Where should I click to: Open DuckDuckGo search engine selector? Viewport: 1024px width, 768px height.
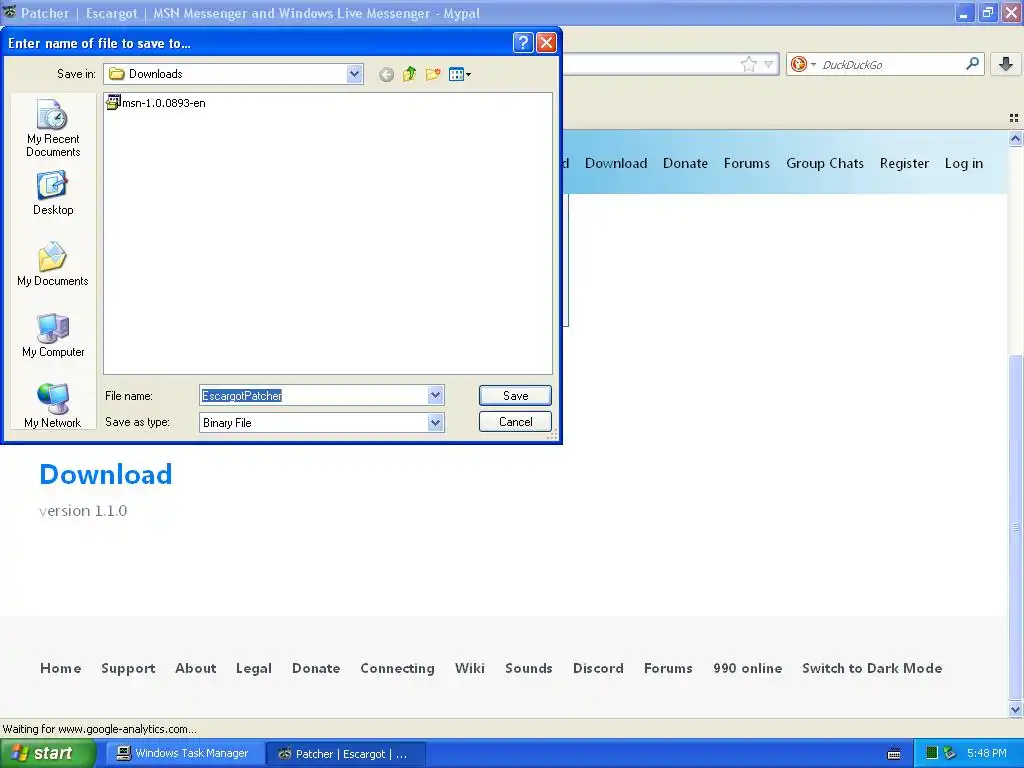[x=803, y=64]
